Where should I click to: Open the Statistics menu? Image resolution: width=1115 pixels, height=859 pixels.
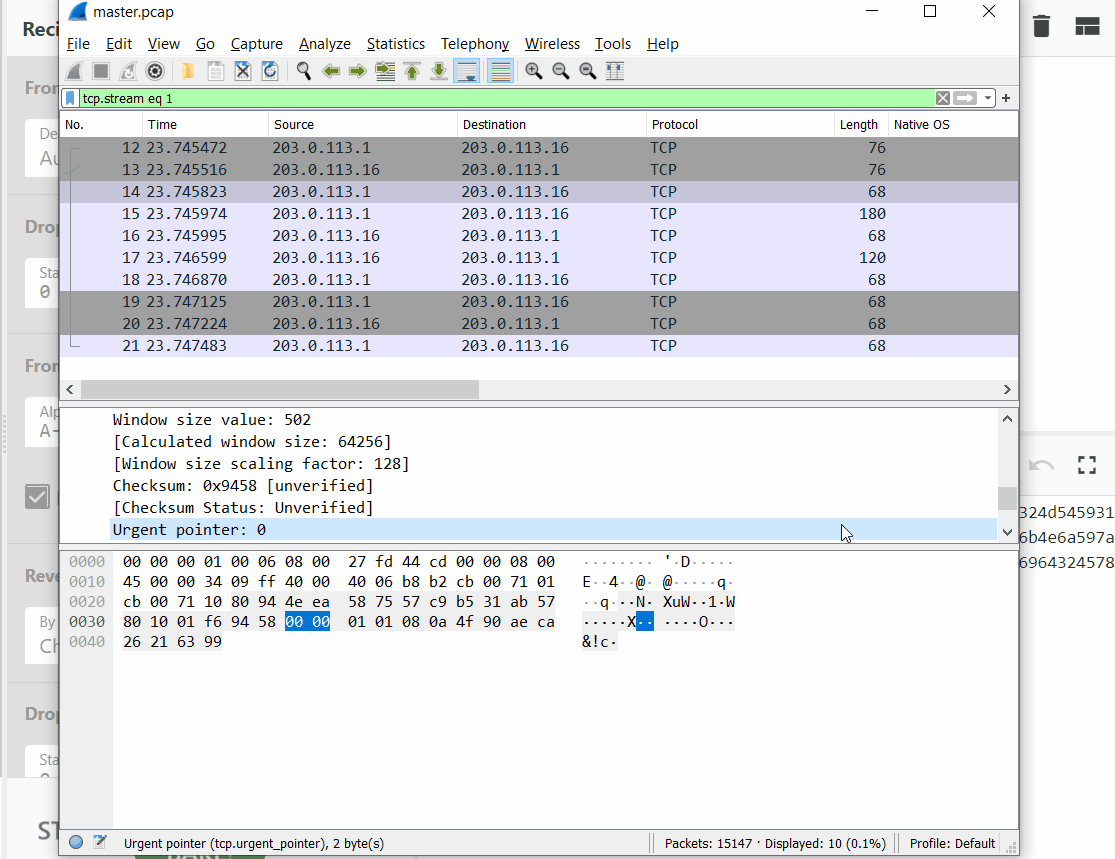coord(396,44)
